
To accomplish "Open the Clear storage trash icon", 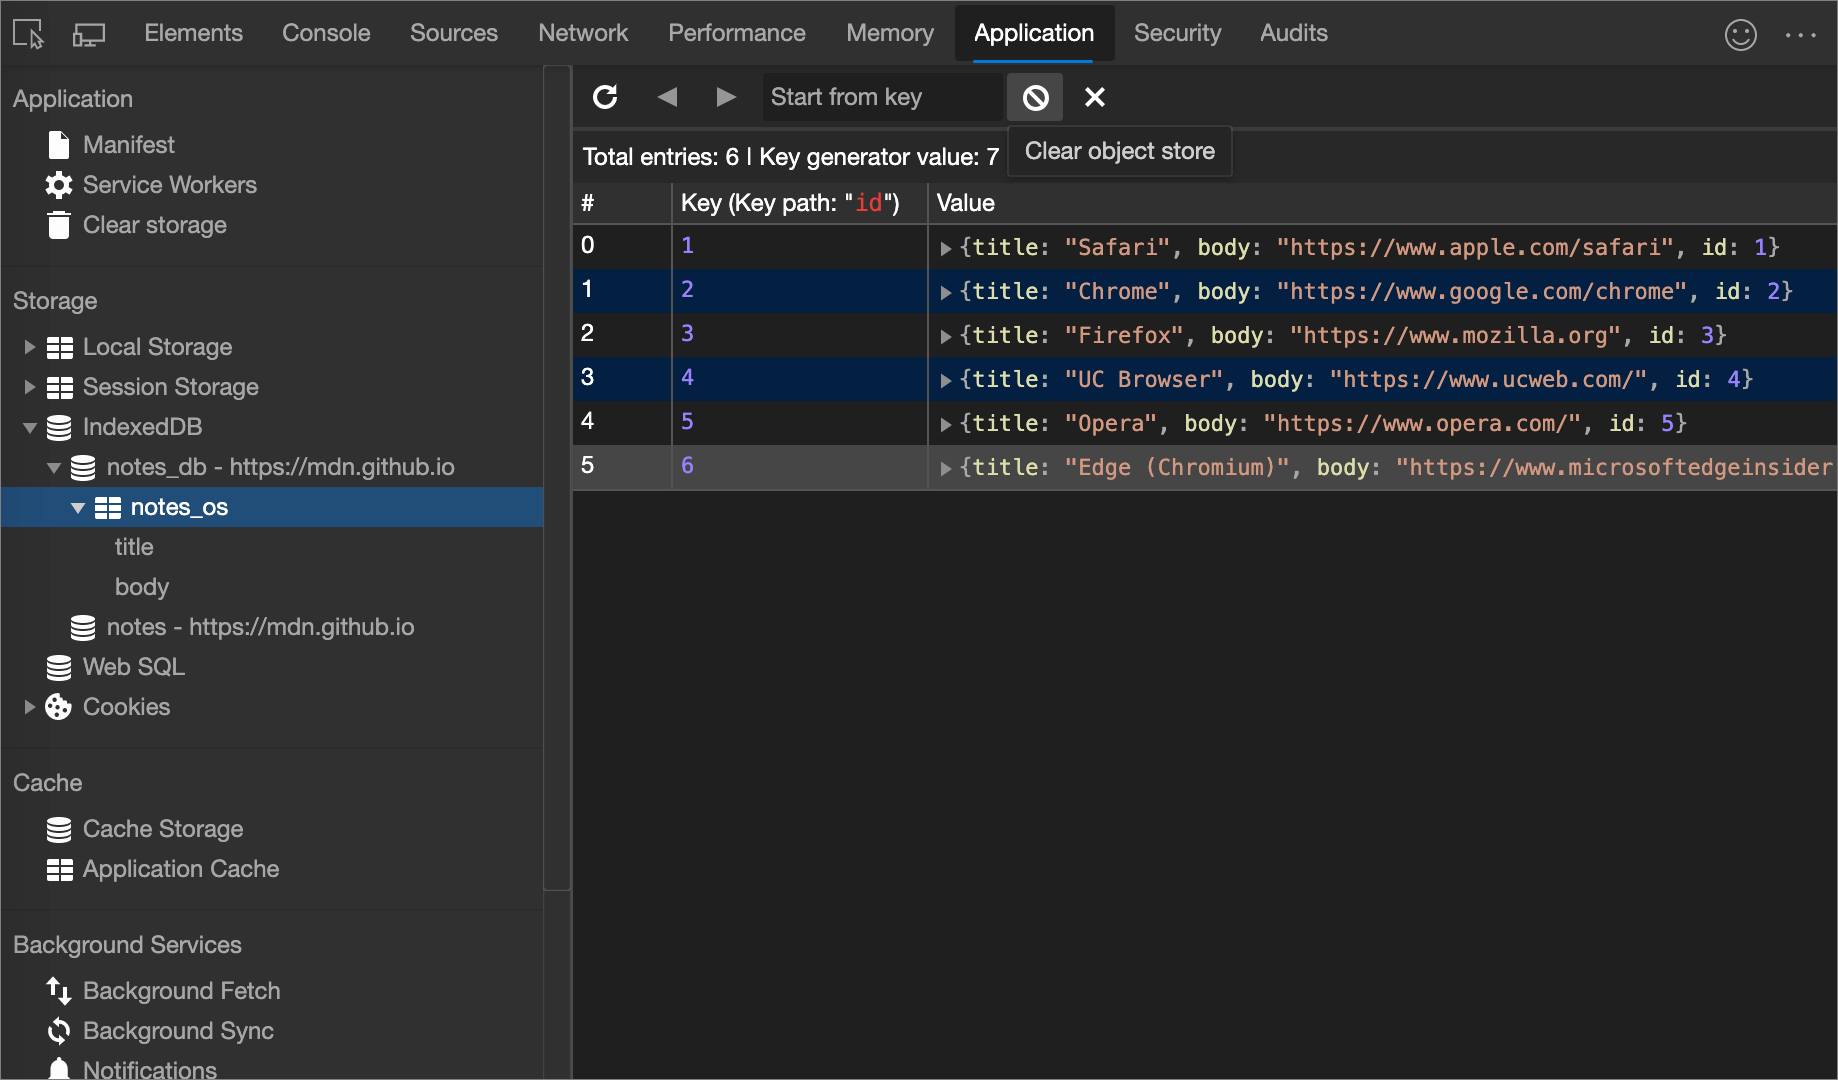I will (x=60, y=225).
